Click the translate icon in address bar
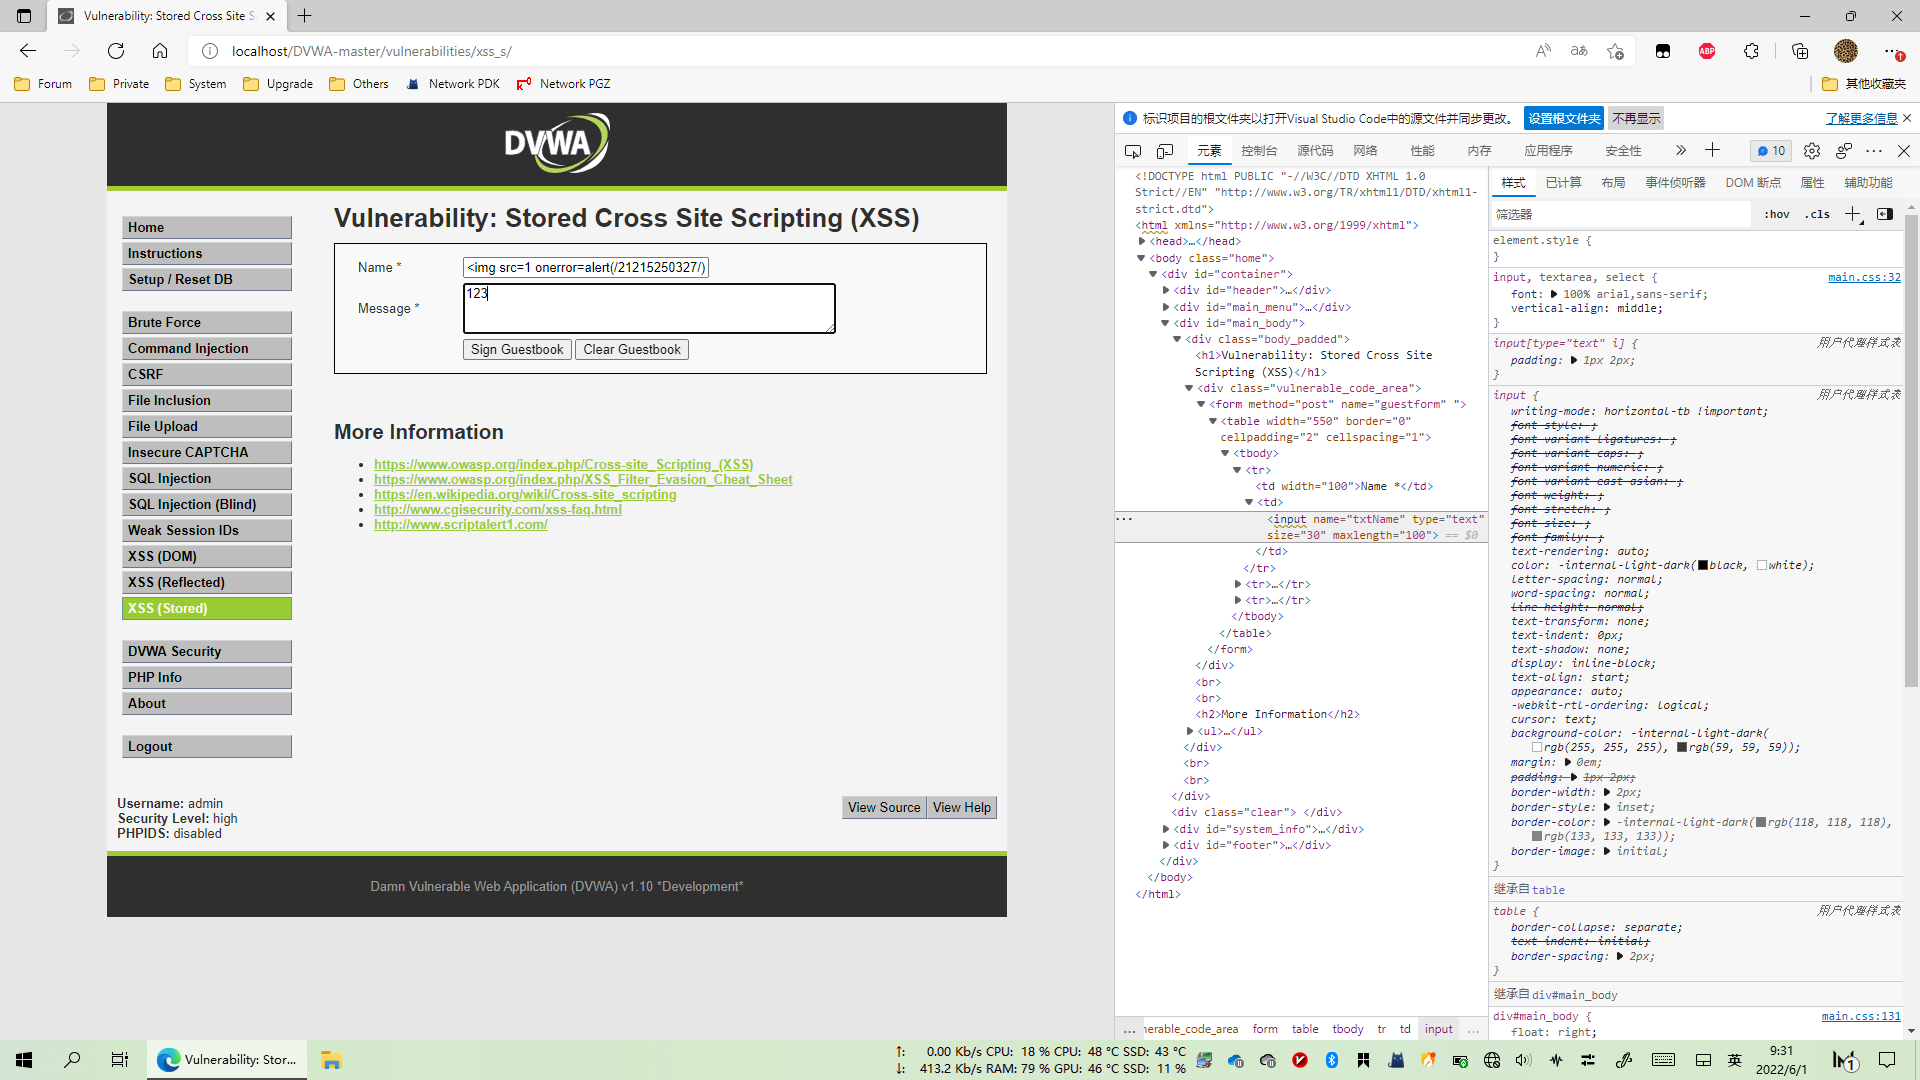Screen dimensions: 1920x1080 [1579, 51]
